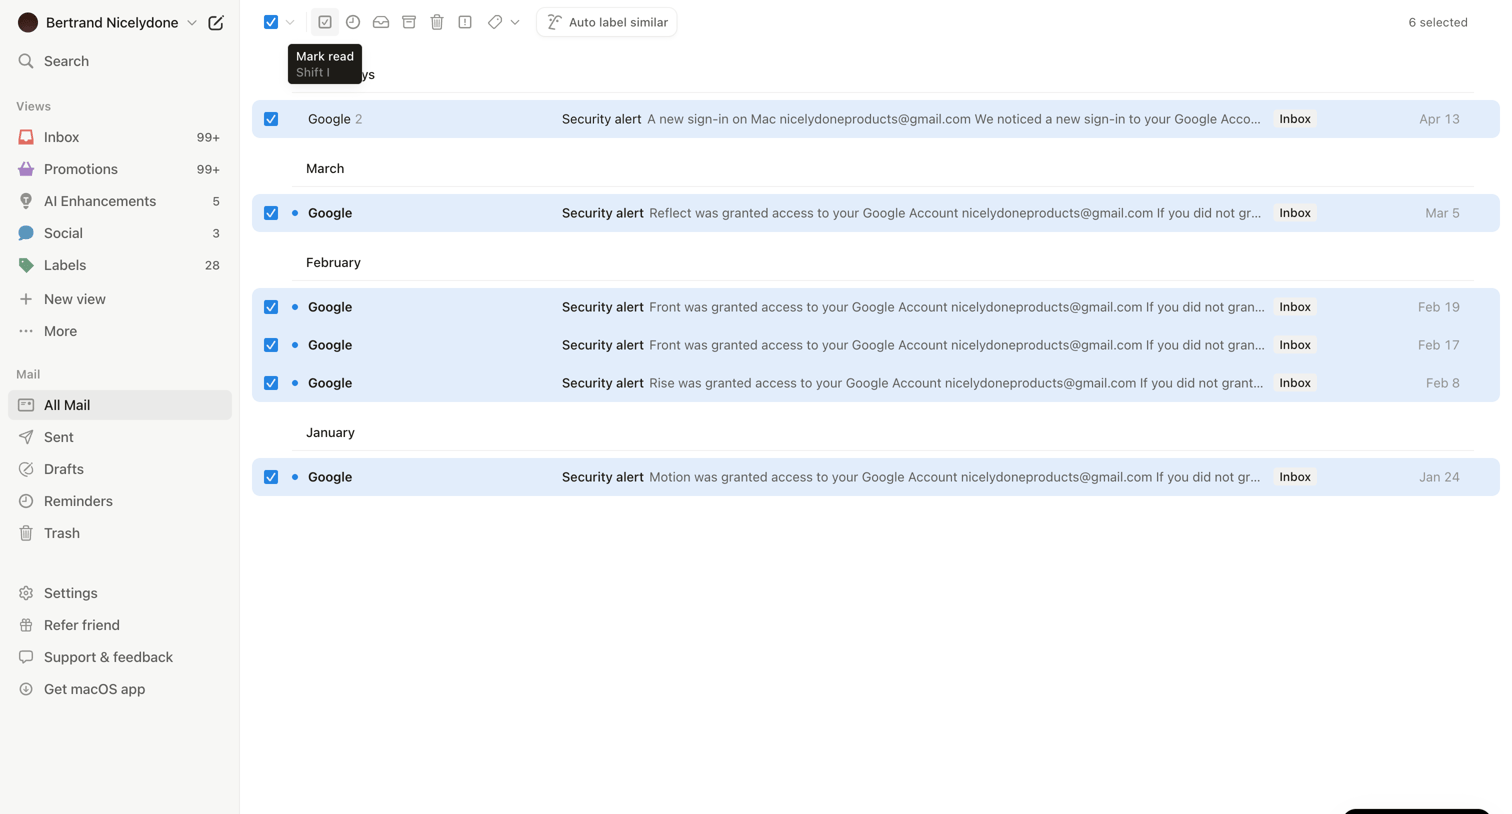Viewport: 1512px width, 814px height.
Task: Click the More ellipsis icon
Action: [x=26, y=331]
